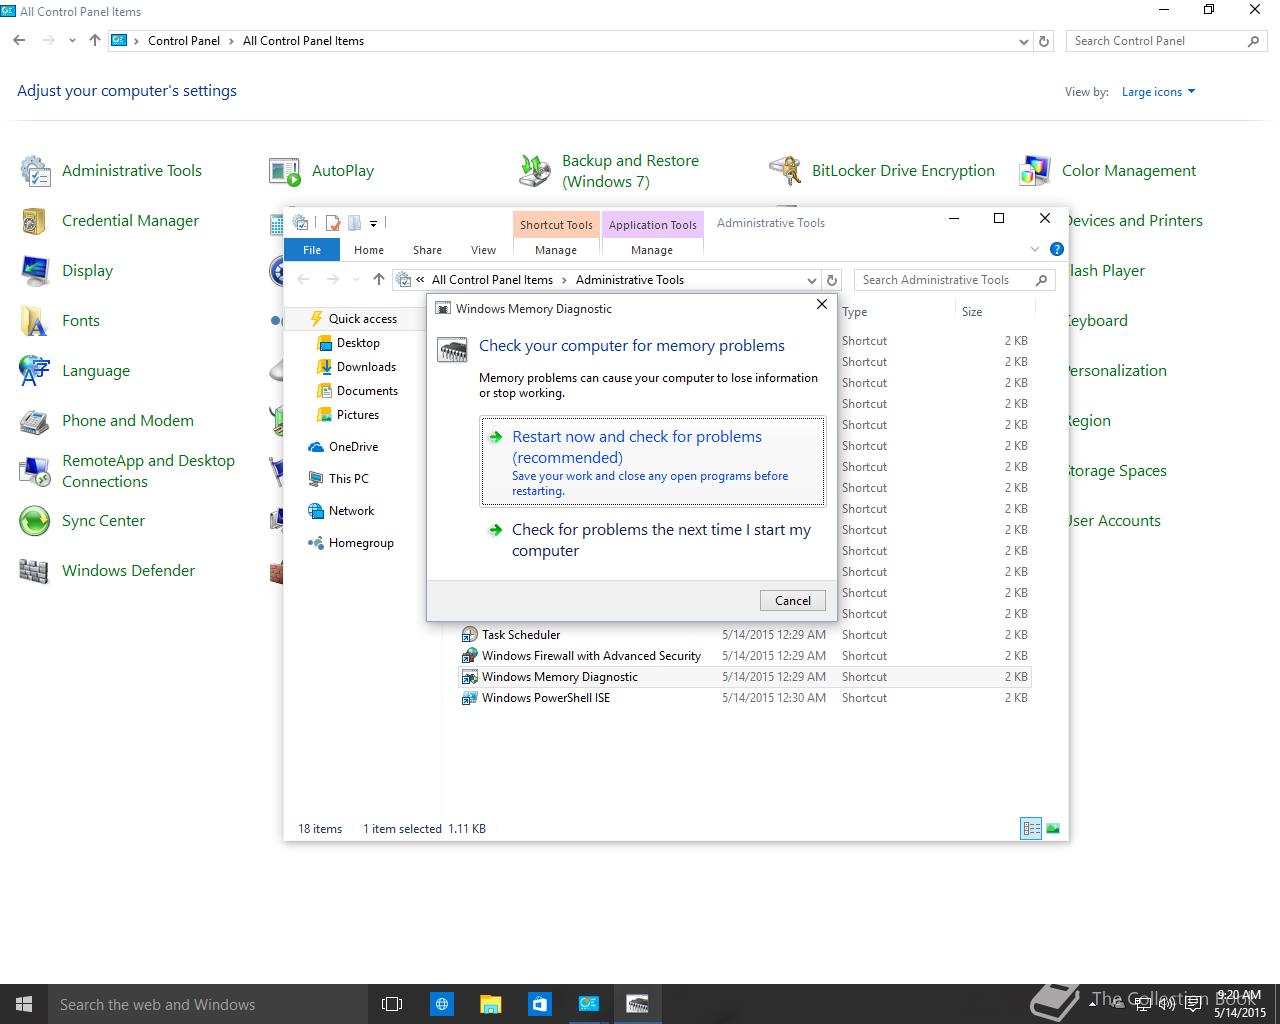
Task: Go up one level in Administrative Tools window
Action: 378,280
